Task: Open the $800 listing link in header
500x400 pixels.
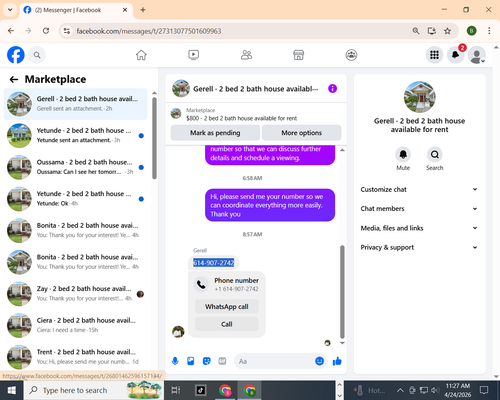Action: pos(241,118)
